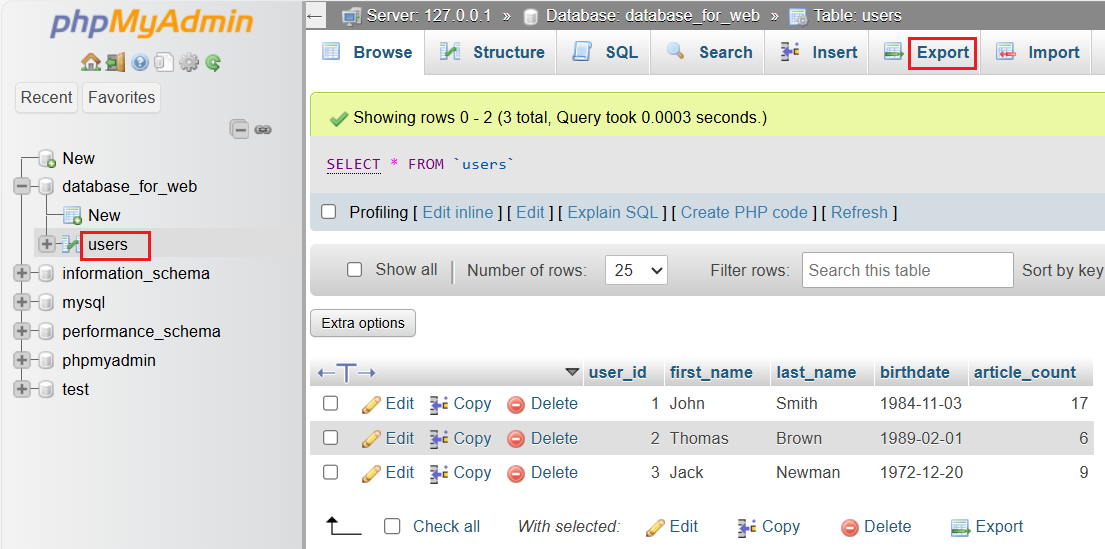The width and height of the screenshot is (1105, 549).
Task: Switch to the Browse tab
Action: [367, 53]
